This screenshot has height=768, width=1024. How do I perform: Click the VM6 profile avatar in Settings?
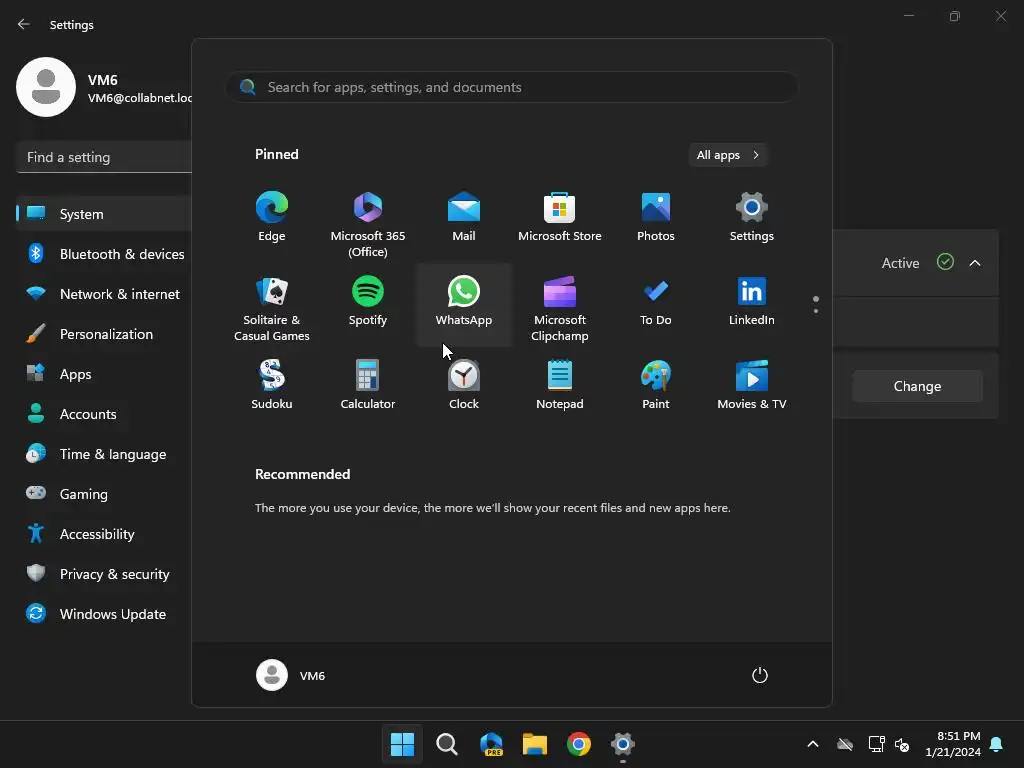pos(46,87)
